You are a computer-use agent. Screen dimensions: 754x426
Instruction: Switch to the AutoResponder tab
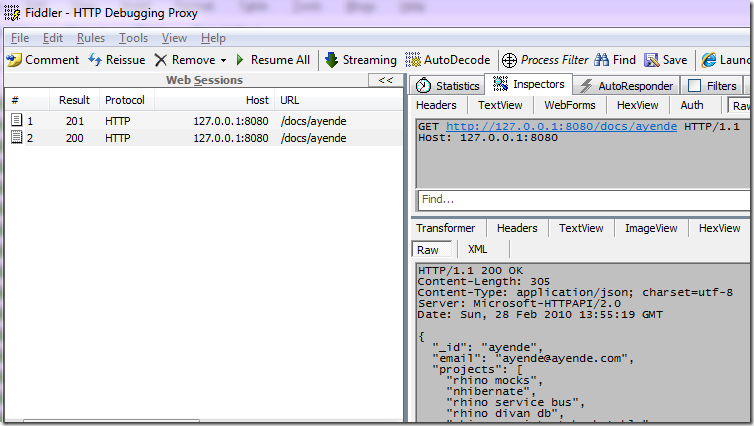click(x=627, y=86)
